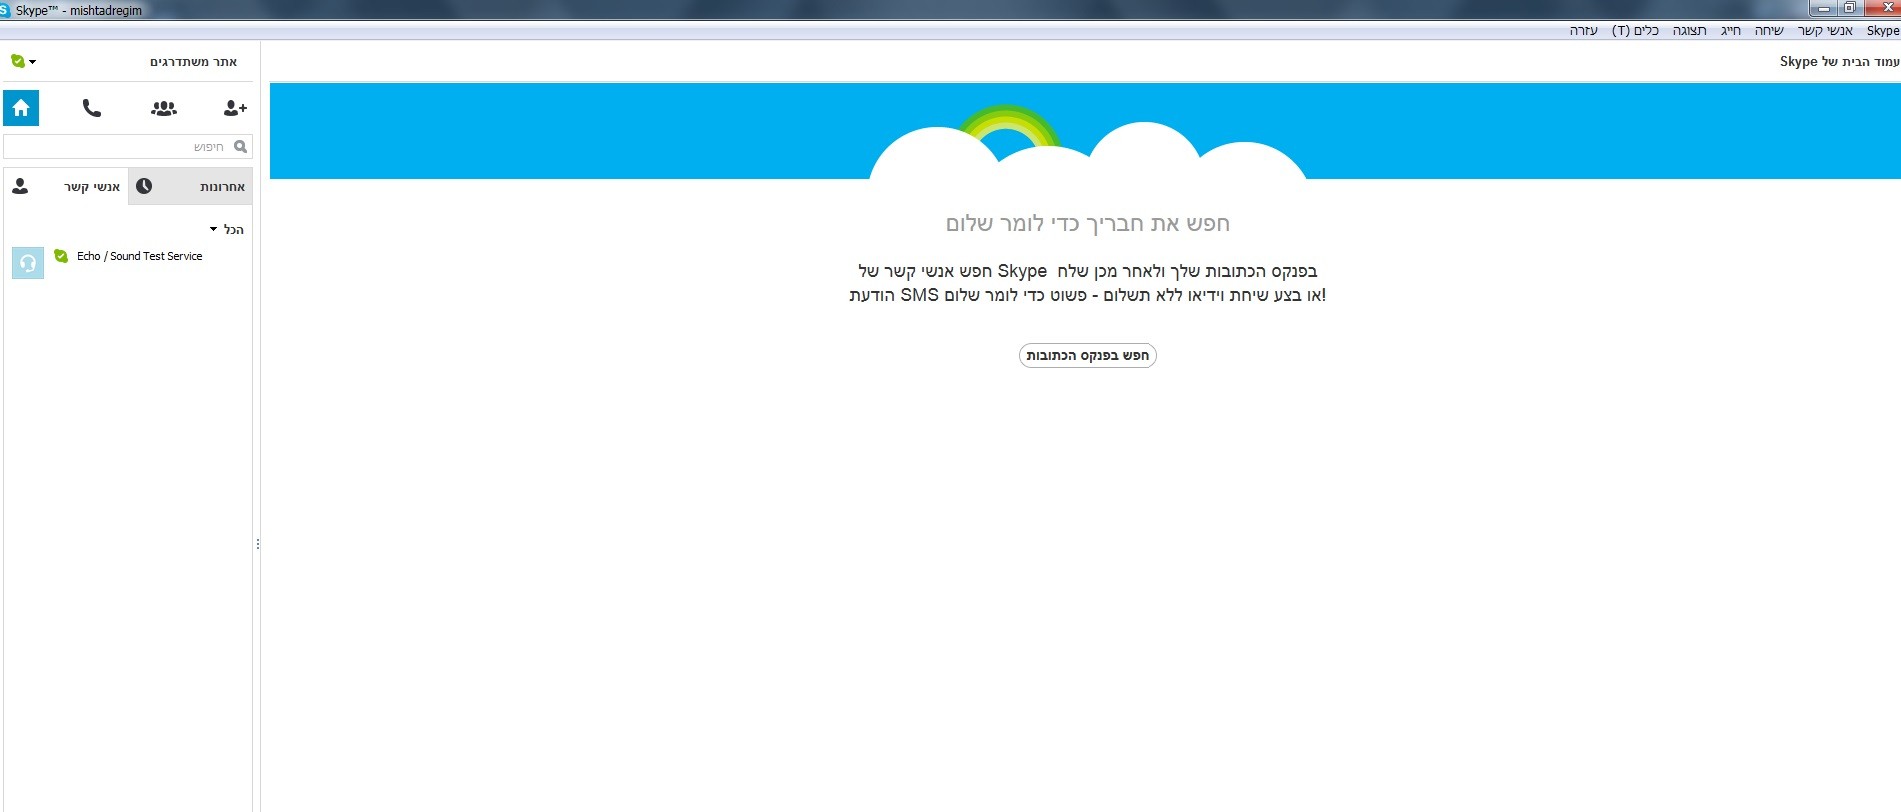Open the phone dial pad icon
Screen dimensions: 1901x812
click(x=92, y=108)
